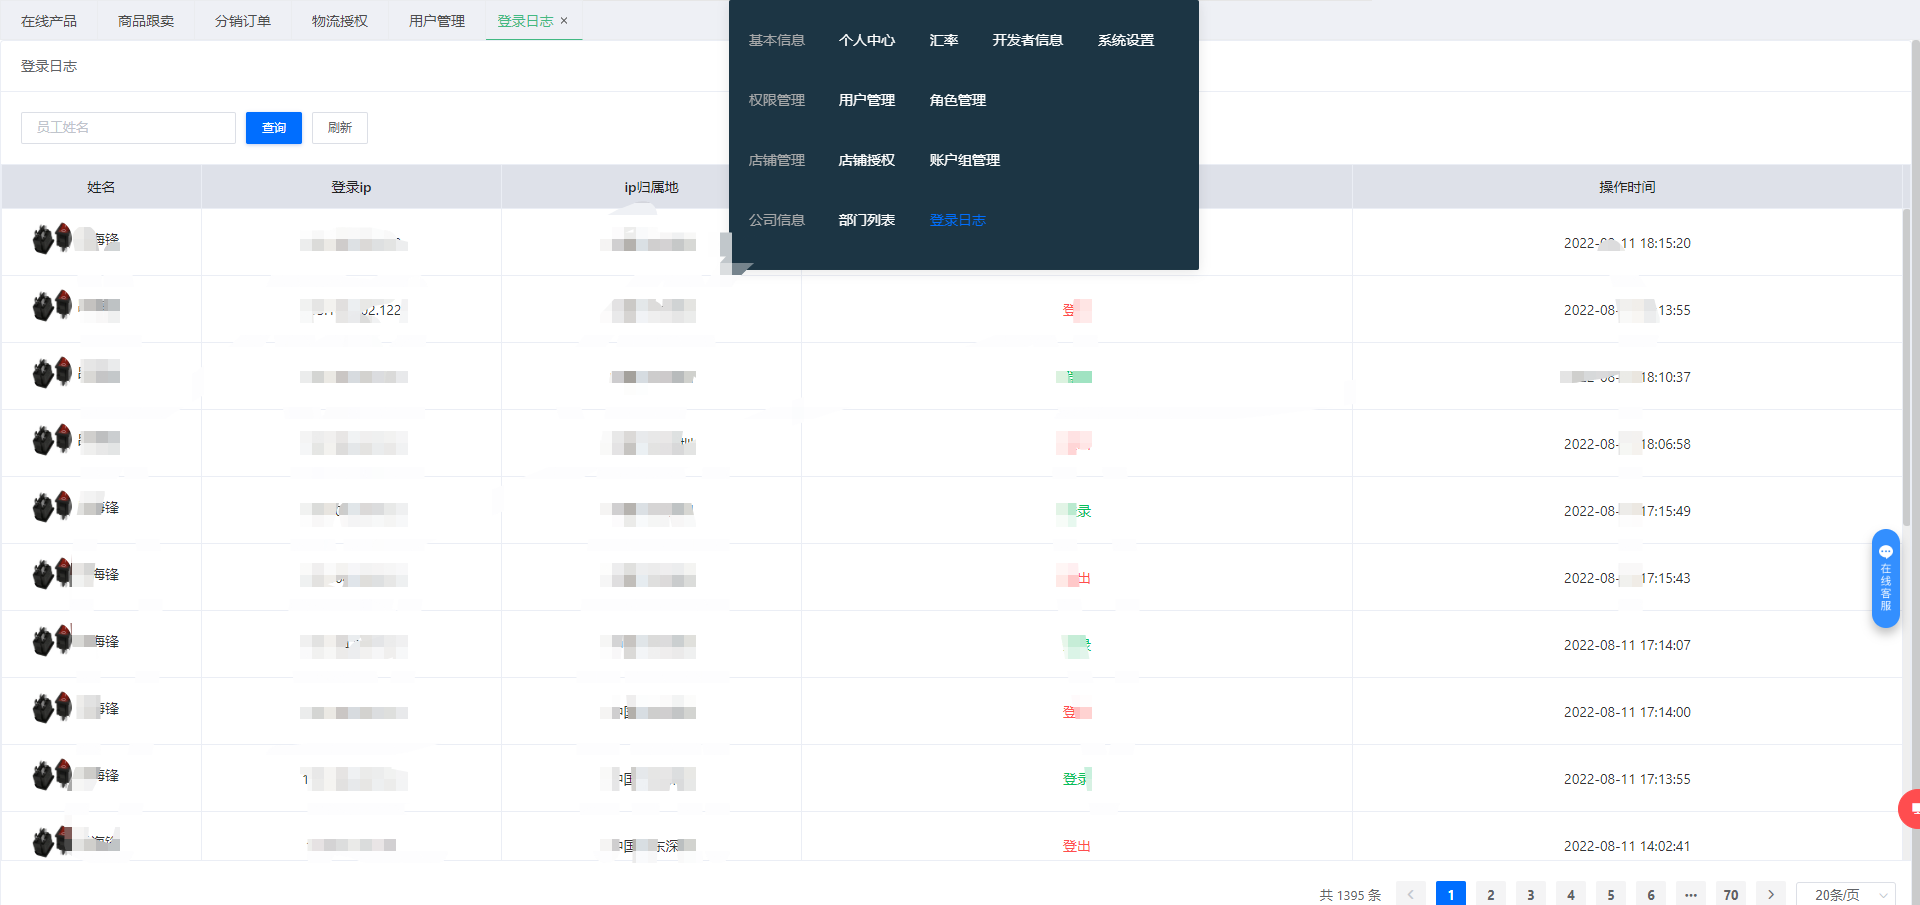This screenshot has width=1920, height=905.
Task: Click the pagination ellipsis button
Action: pyautogui.click(x=1690, y=894)
